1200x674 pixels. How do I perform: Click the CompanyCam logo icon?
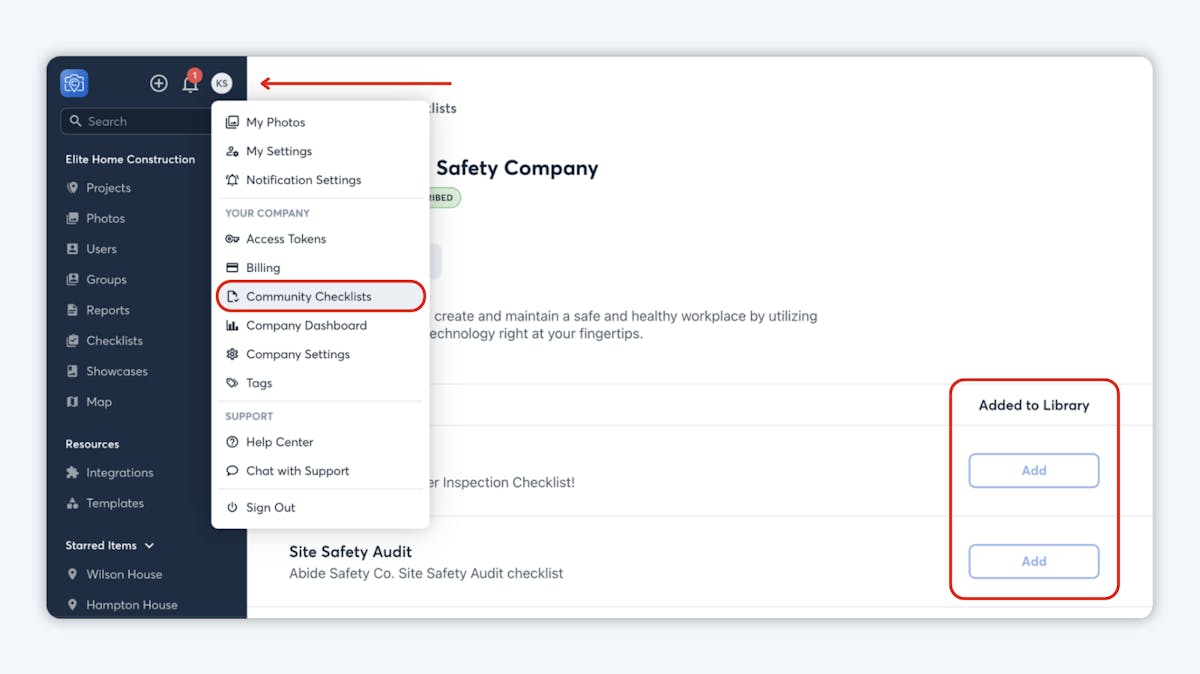74,83
